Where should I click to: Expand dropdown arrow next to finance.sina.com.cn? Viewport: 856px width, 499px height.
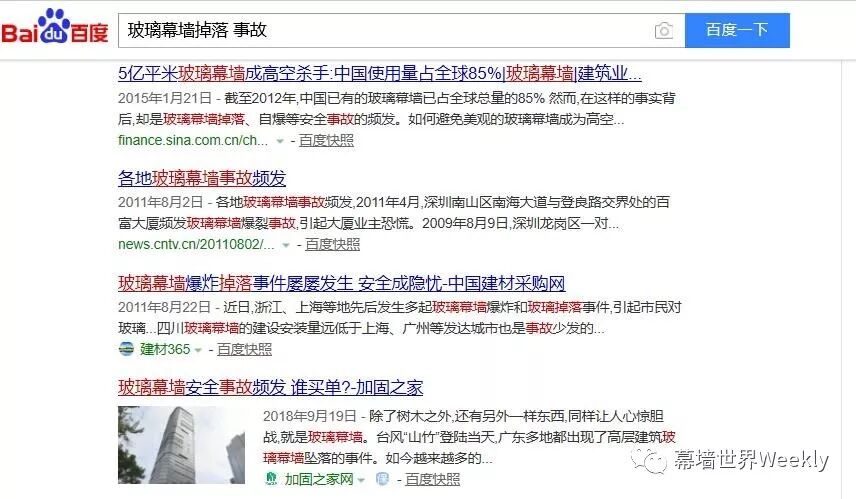tap(280, 141)
